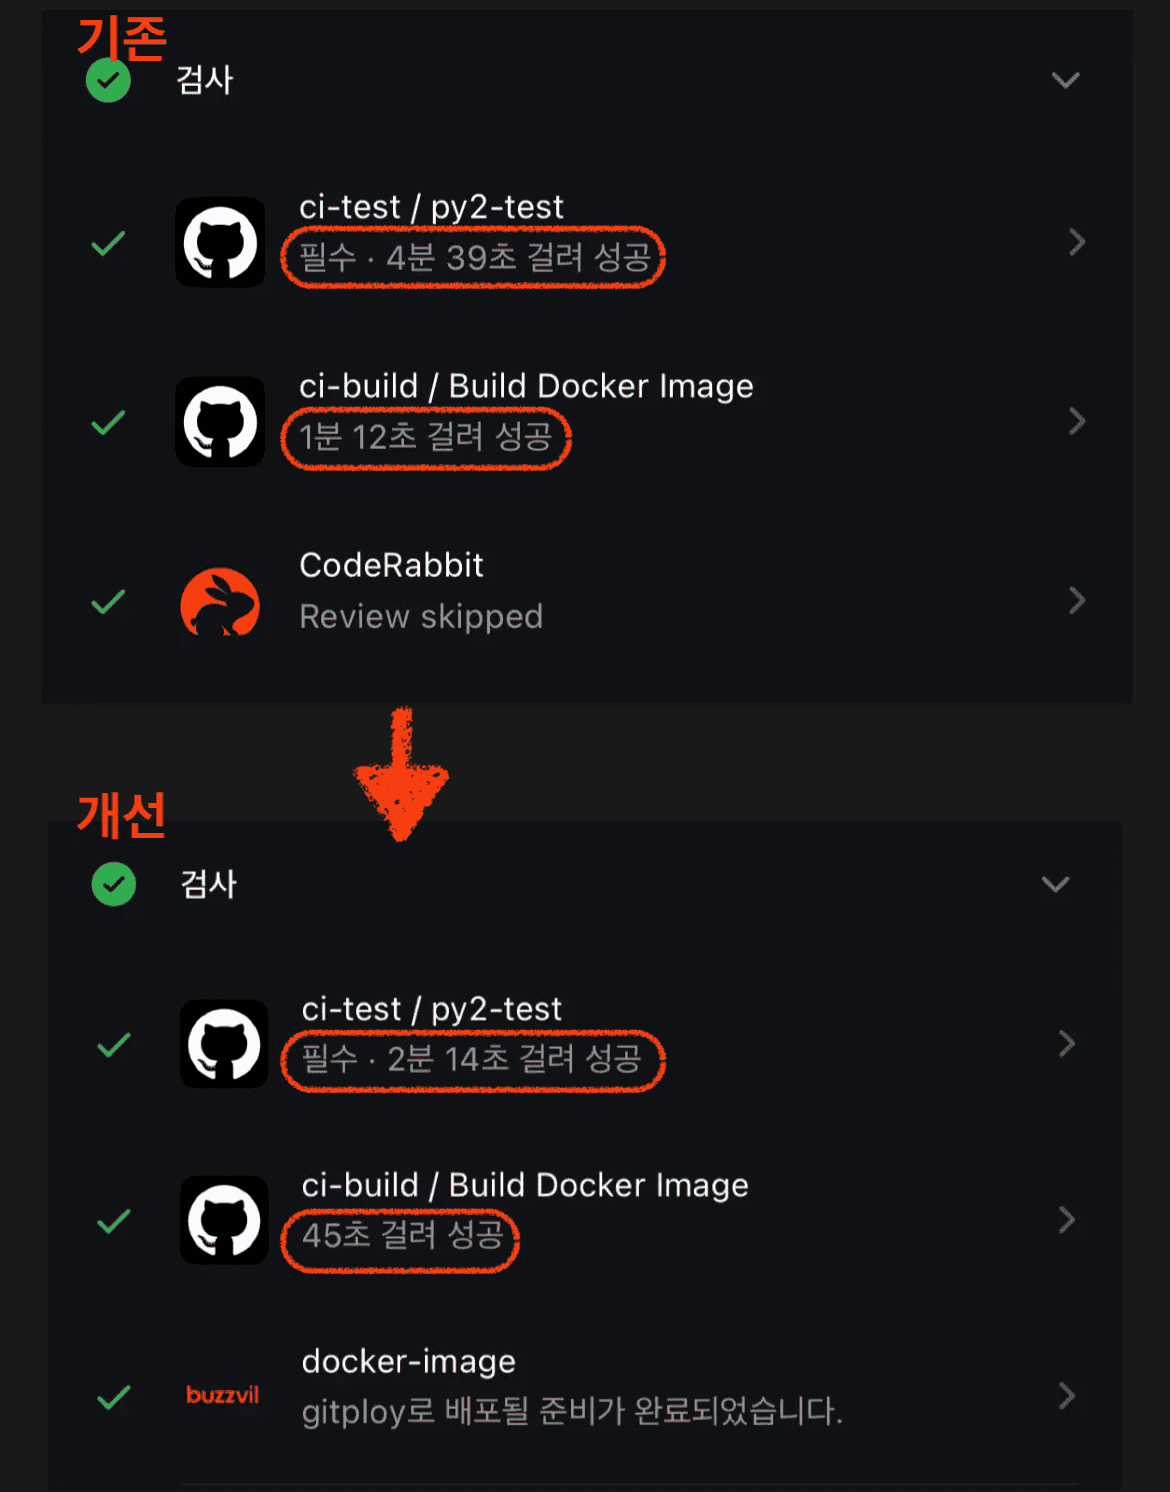The width and height of the screenshot is (1170, 1492).
Task: Open details arrow for CodeRabbit Review skipped
Action: 1077,600
